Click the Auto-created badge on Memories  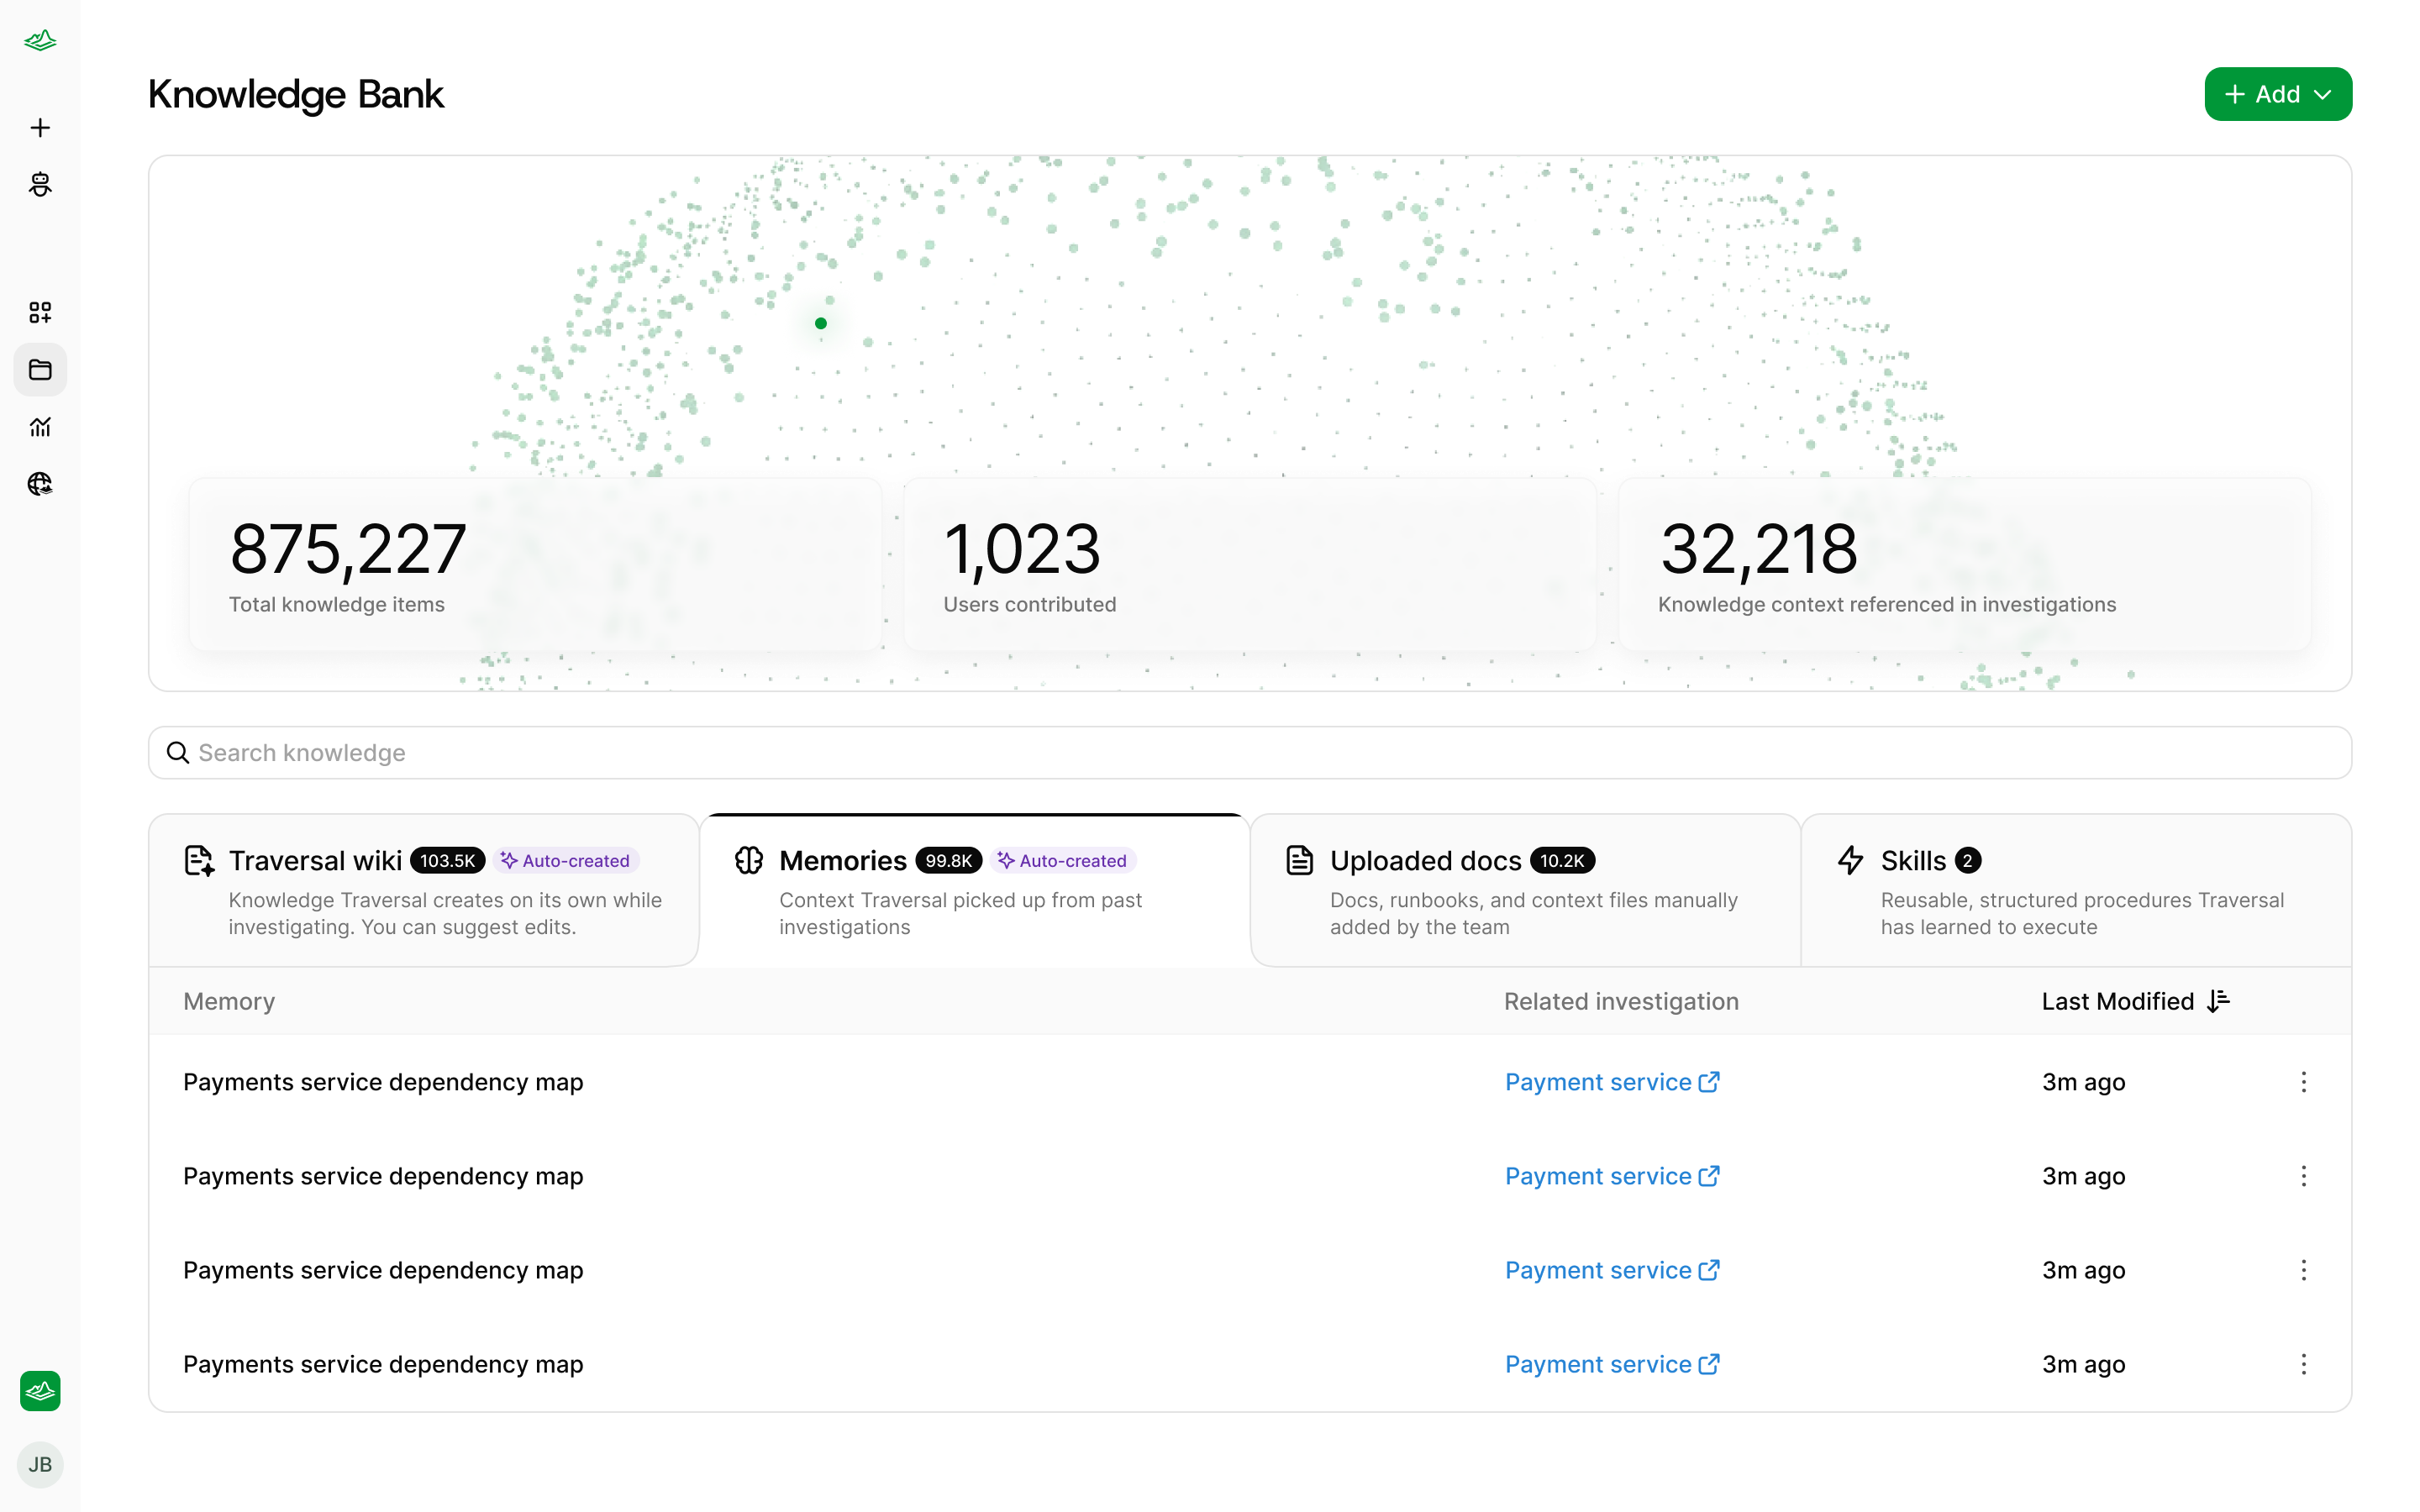point(1063,861)
